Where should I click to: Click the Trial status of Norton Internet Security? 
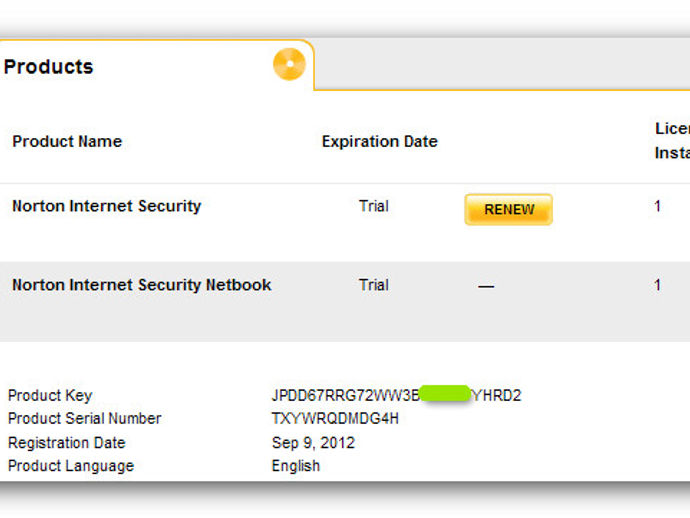[374, 206]
